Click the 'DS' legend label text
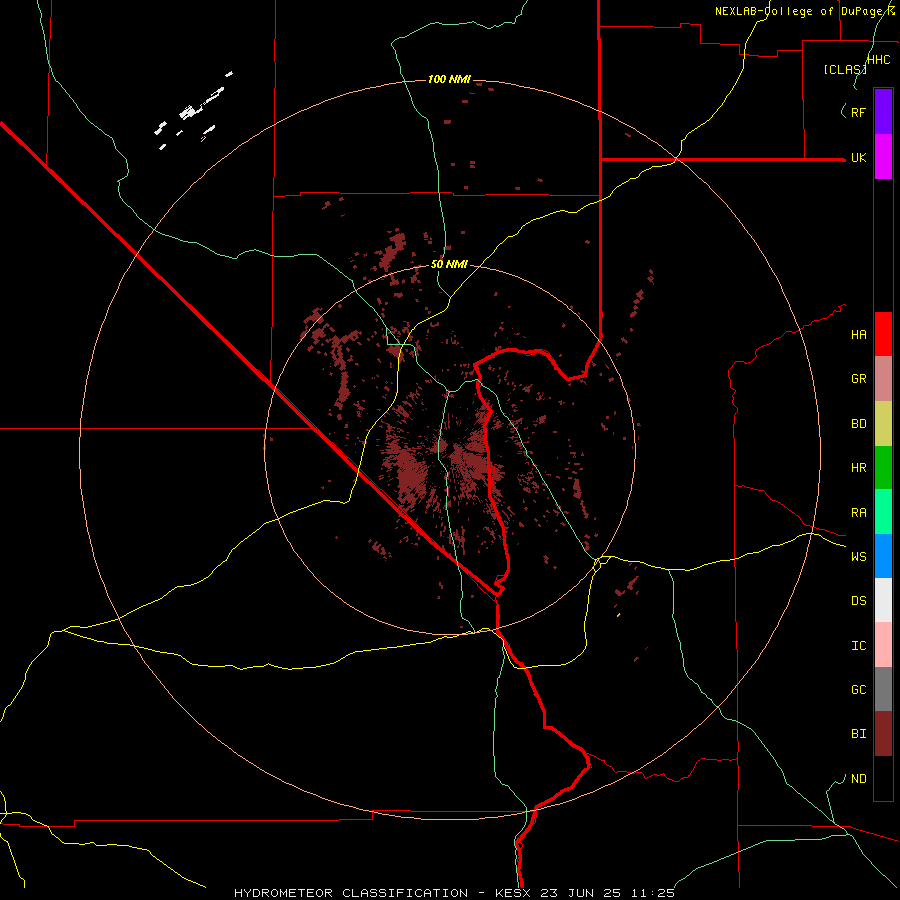Screen dimensions: 900x900 coord(858,601)
